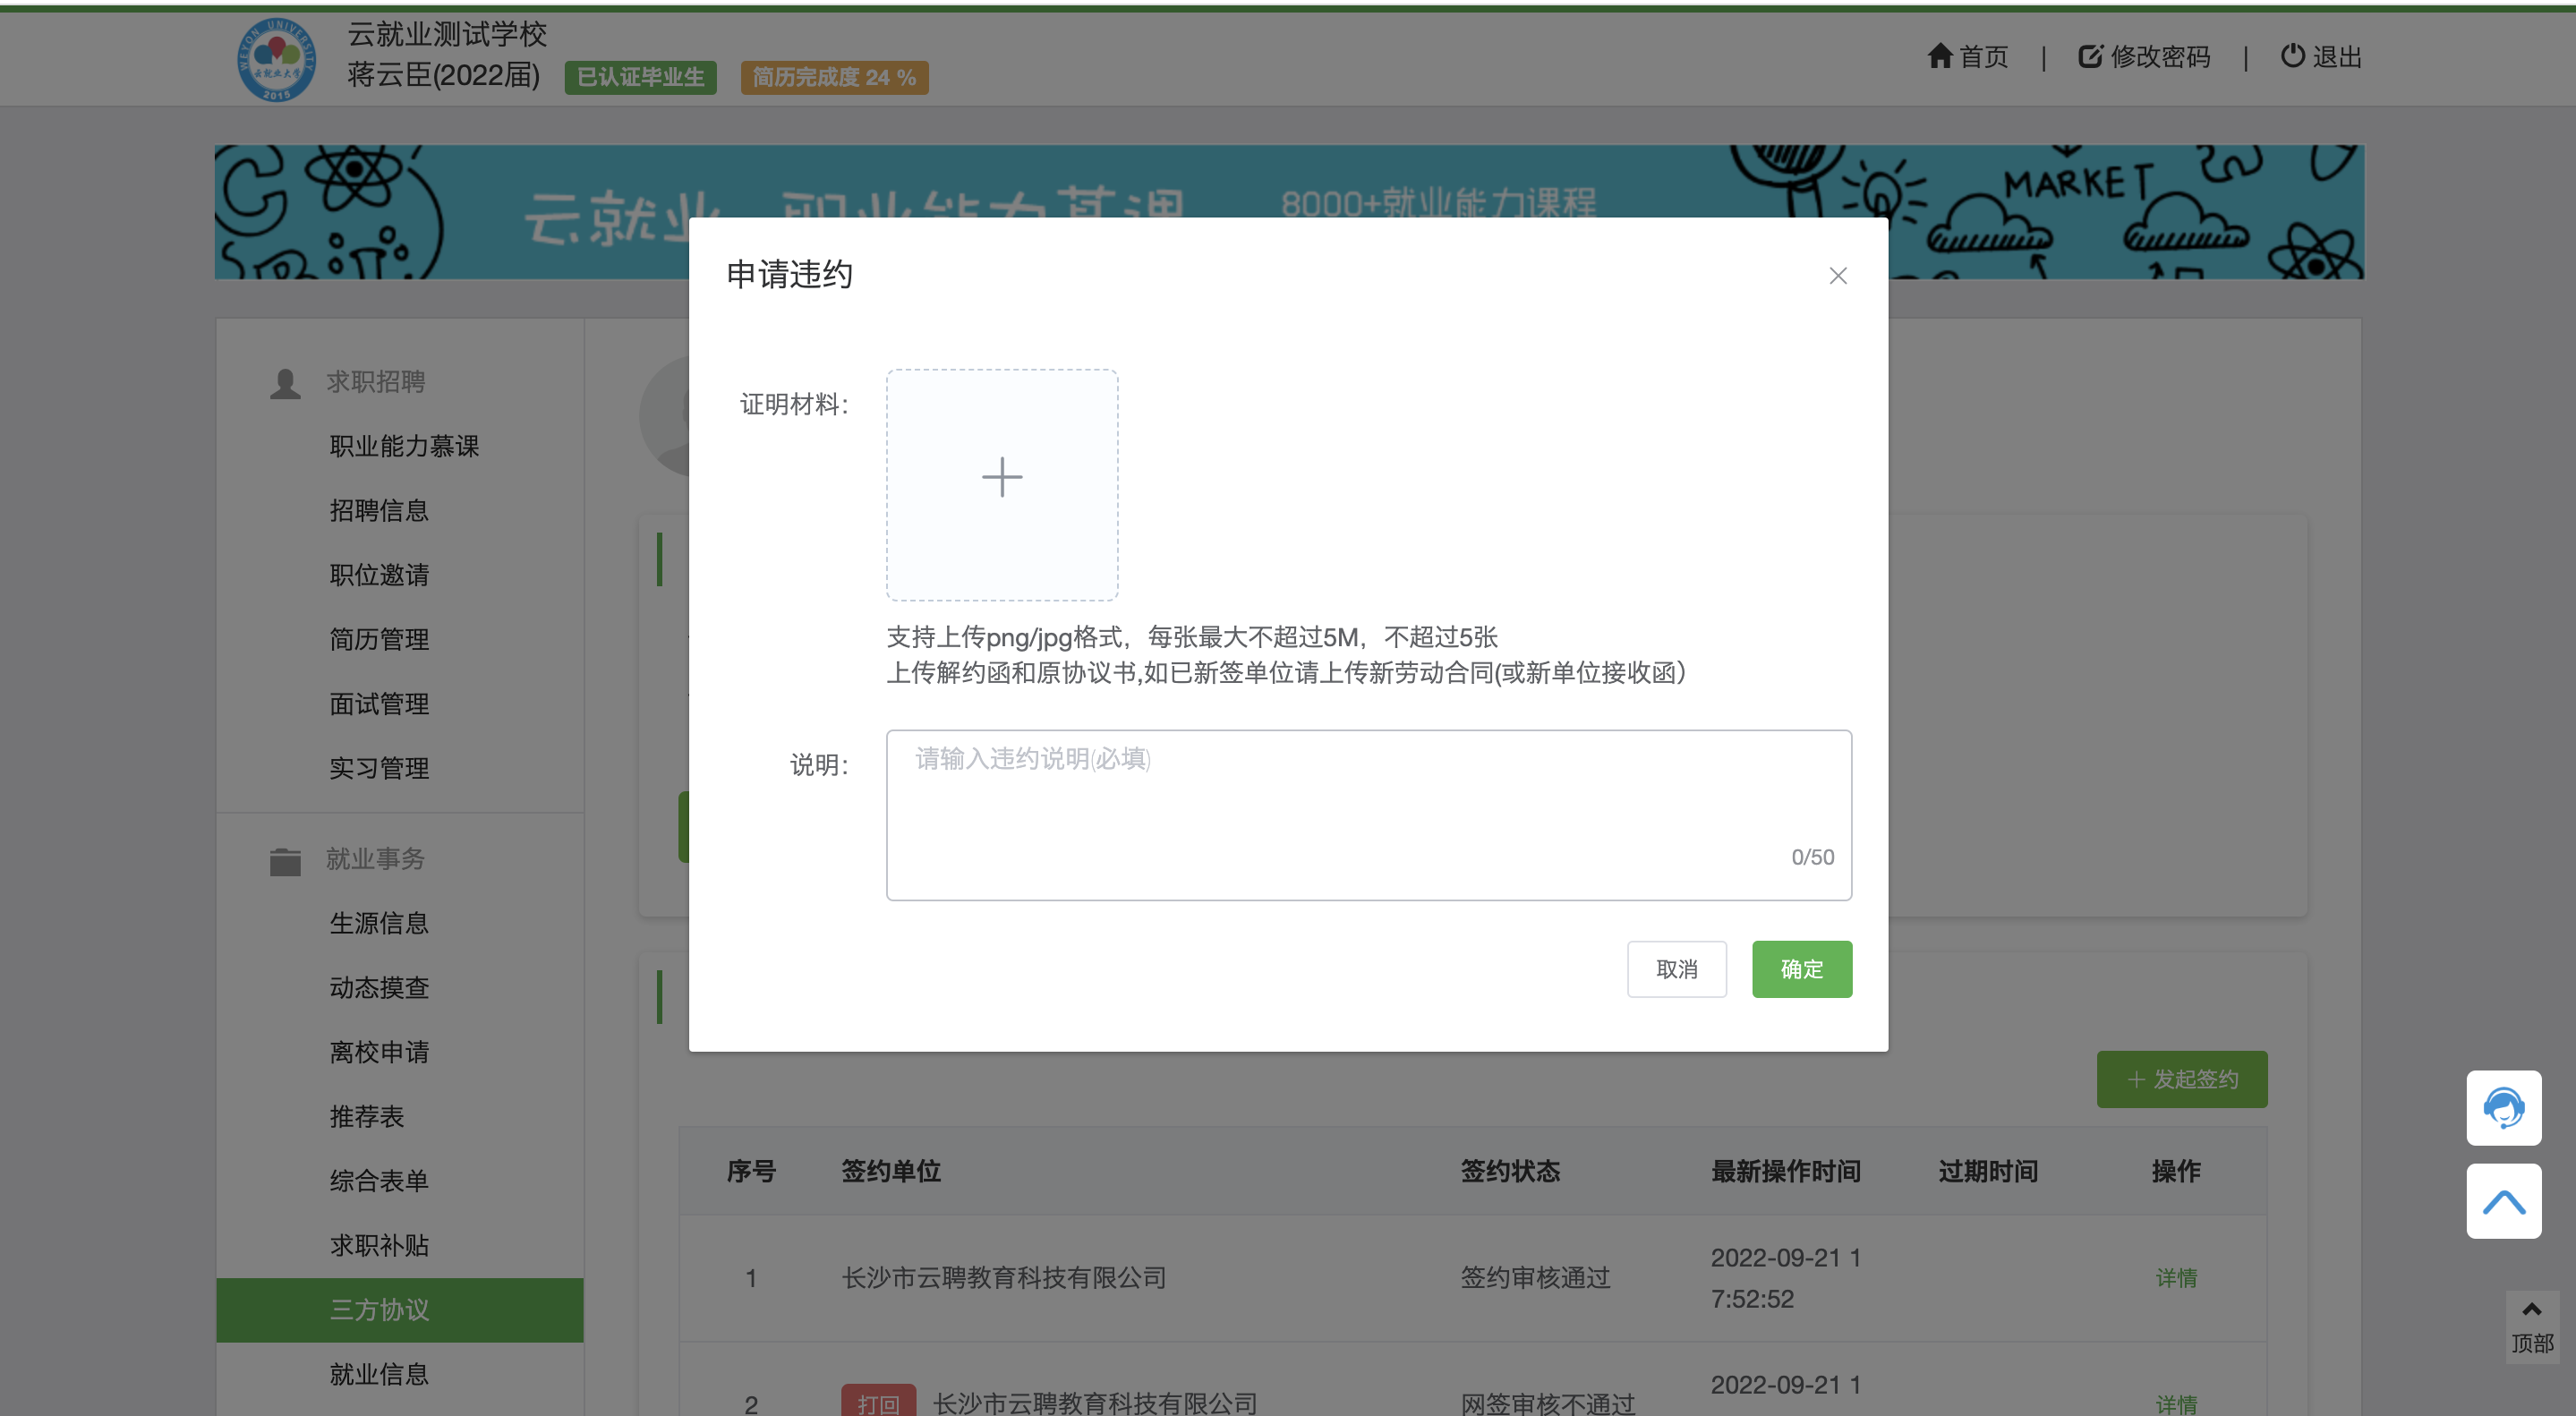Open 详情 link for first contract row

tap(2175, 1277)
